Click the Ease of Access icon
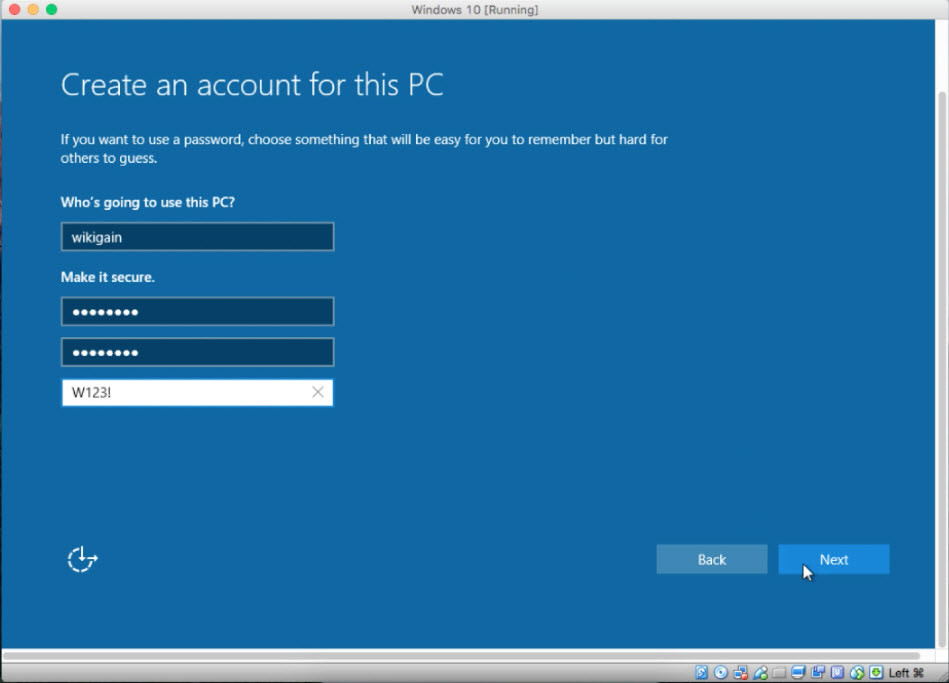This screenshot has height=683, width=949. point(82,559)
